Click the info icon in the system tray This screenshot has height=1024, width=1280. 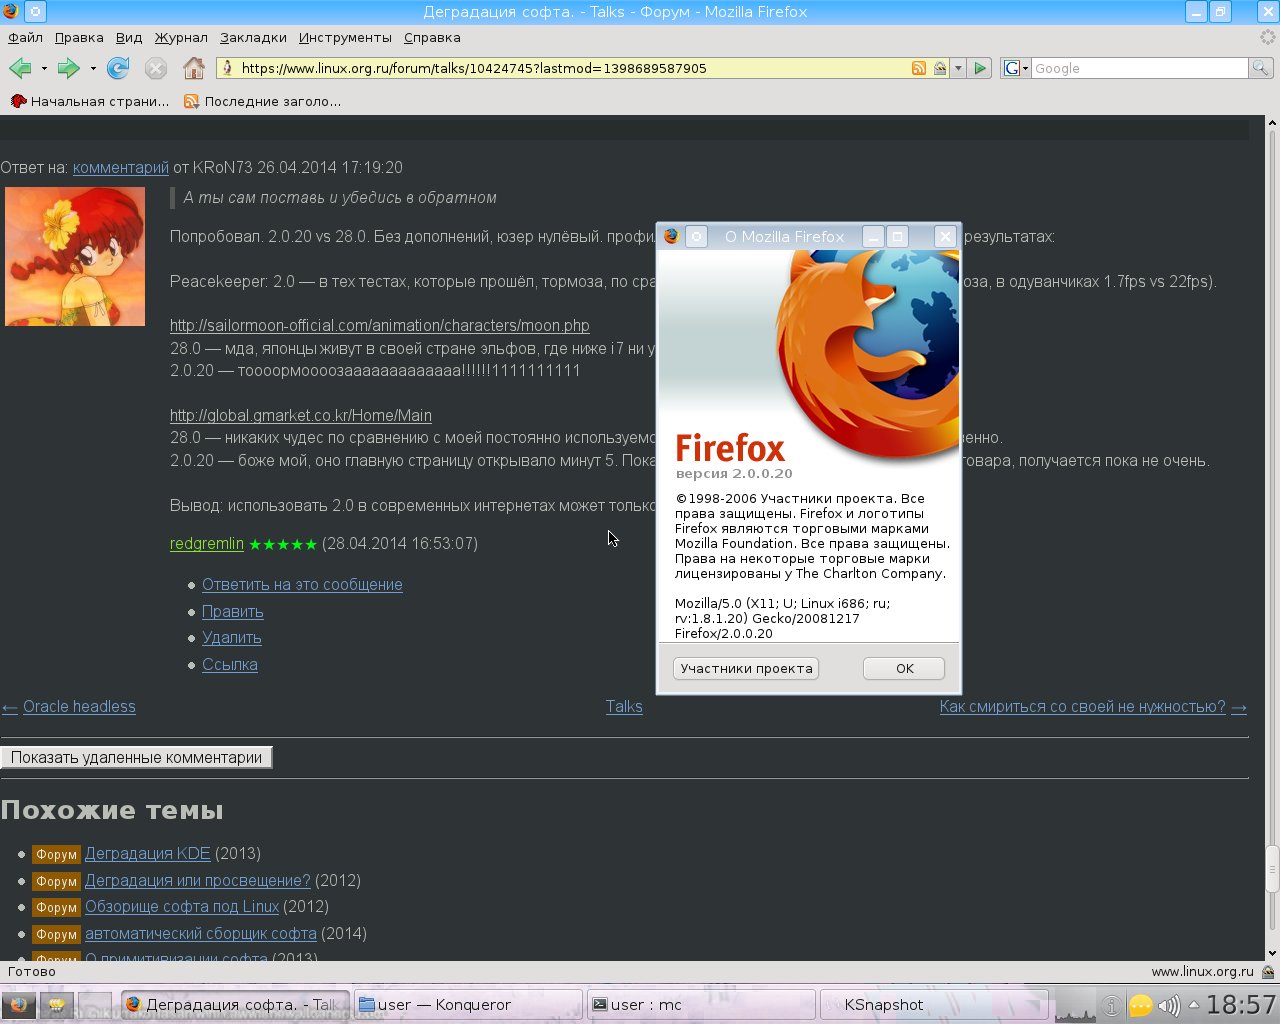tap(1111, 1006)
